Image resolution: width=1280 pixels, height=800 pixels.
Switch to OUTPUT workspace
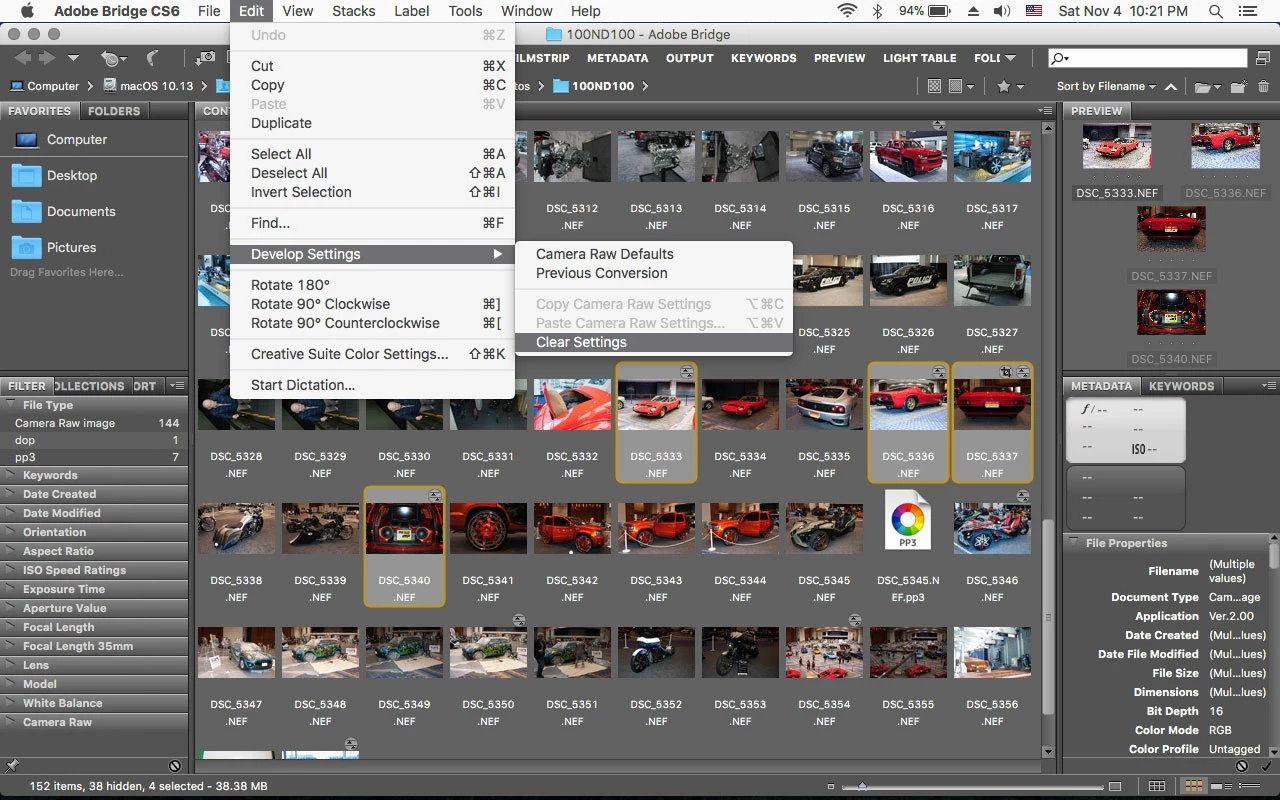pos(689,58)
